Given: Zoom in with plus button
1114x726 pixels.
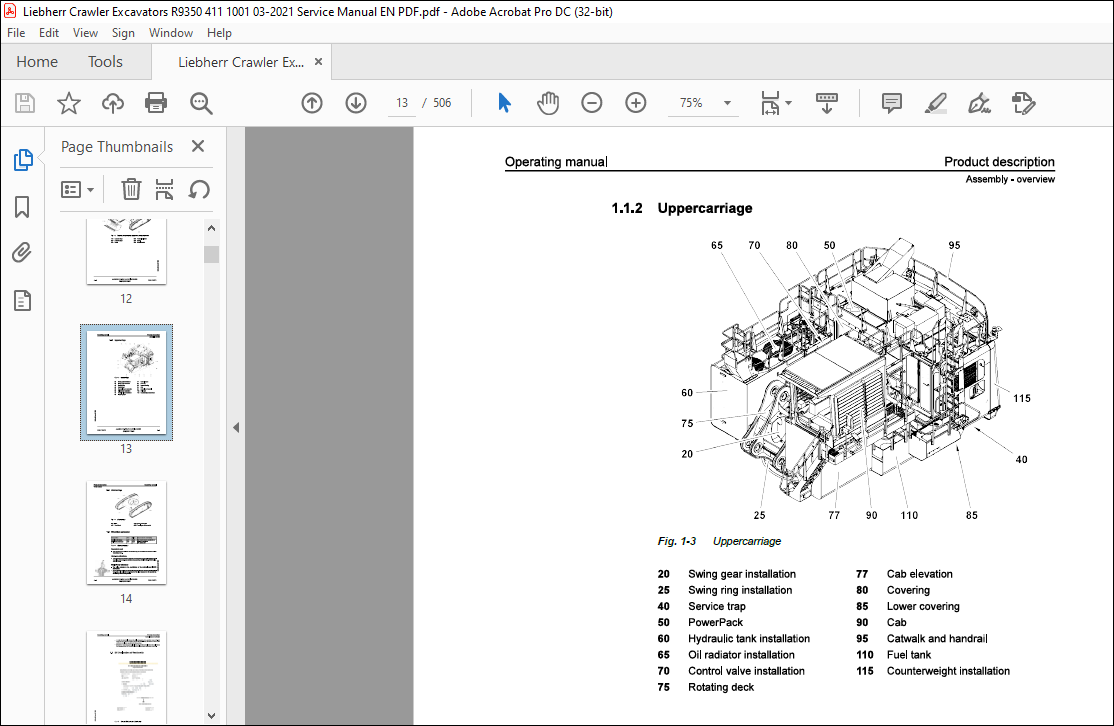Looking at the screenshot, I should pyautogui.click(x=635, y=103).
